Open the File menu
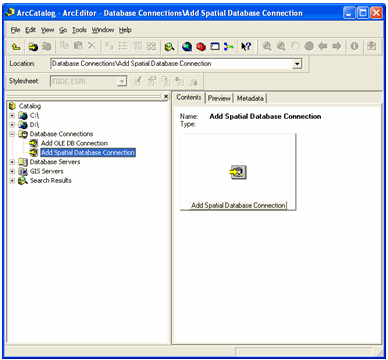The width and height of the screenshot is (388, 360). [x=15, y=30]
